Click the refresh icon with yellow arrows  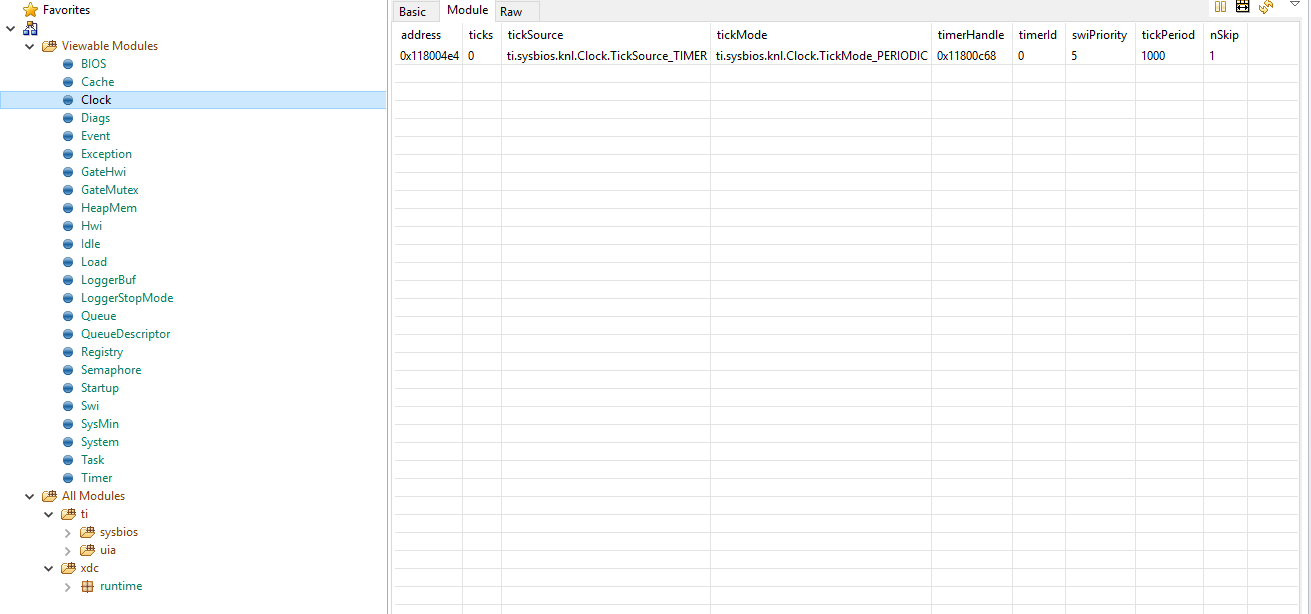click(x=1266, y=7)
